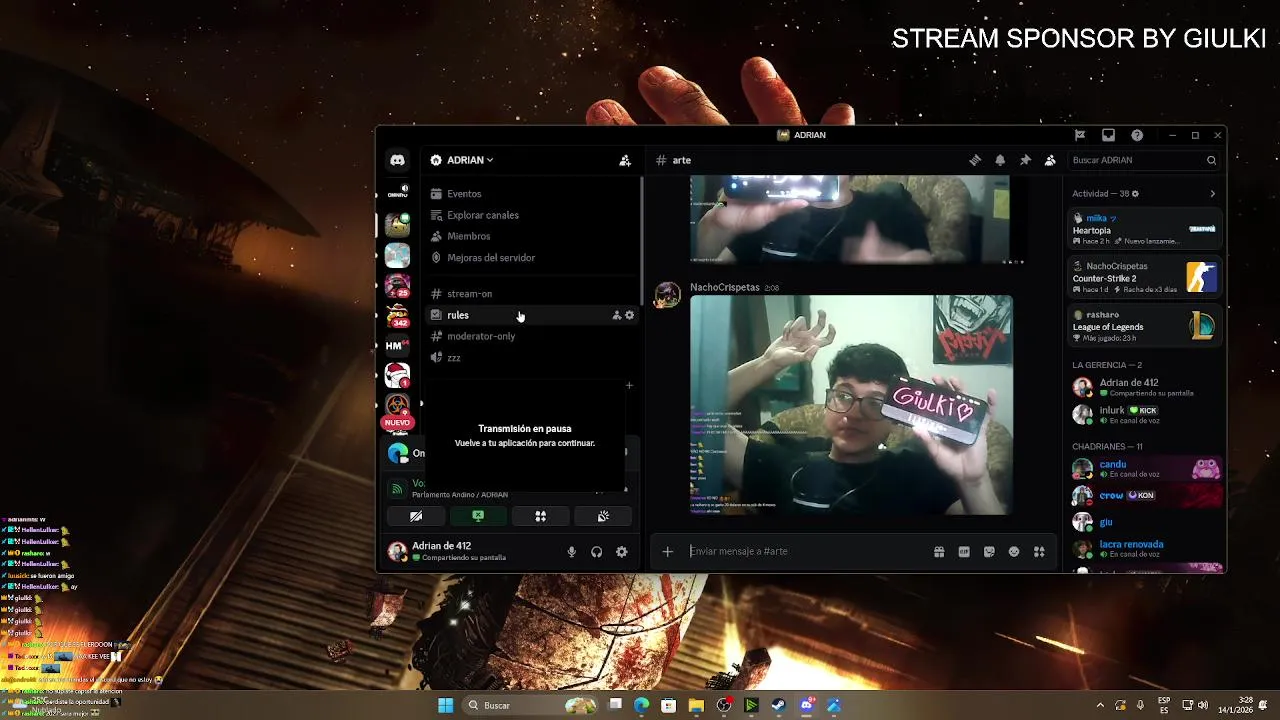Open rasharo League of Legends activity card

pyautogui.click(x=1144, y=326)
